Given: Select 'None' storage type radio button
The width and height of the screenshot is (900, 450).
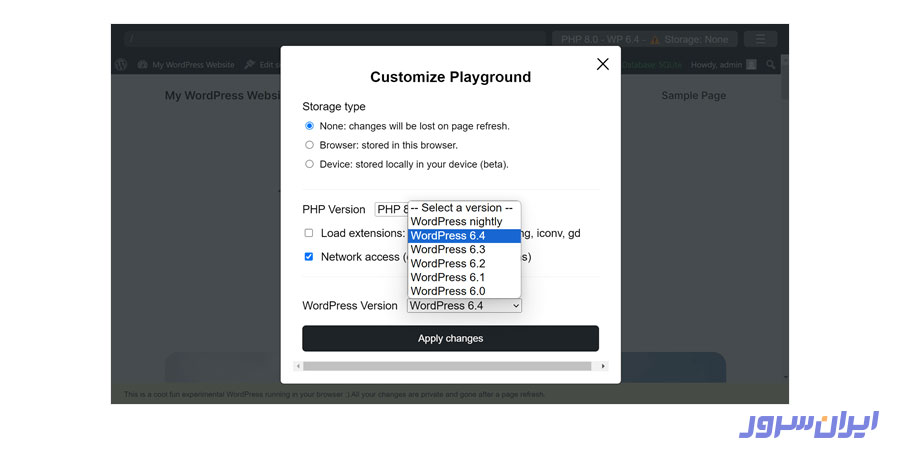Looking at the screenshot, I should [x=309, y=126].
